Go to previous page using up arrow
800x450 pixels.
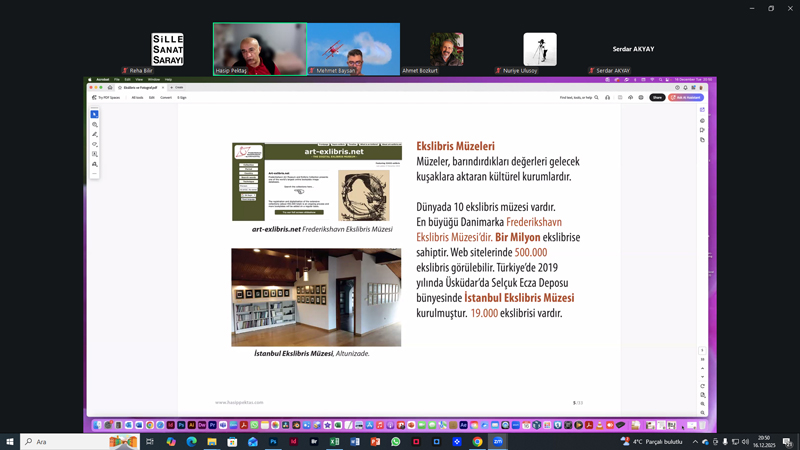pos(703,367)
